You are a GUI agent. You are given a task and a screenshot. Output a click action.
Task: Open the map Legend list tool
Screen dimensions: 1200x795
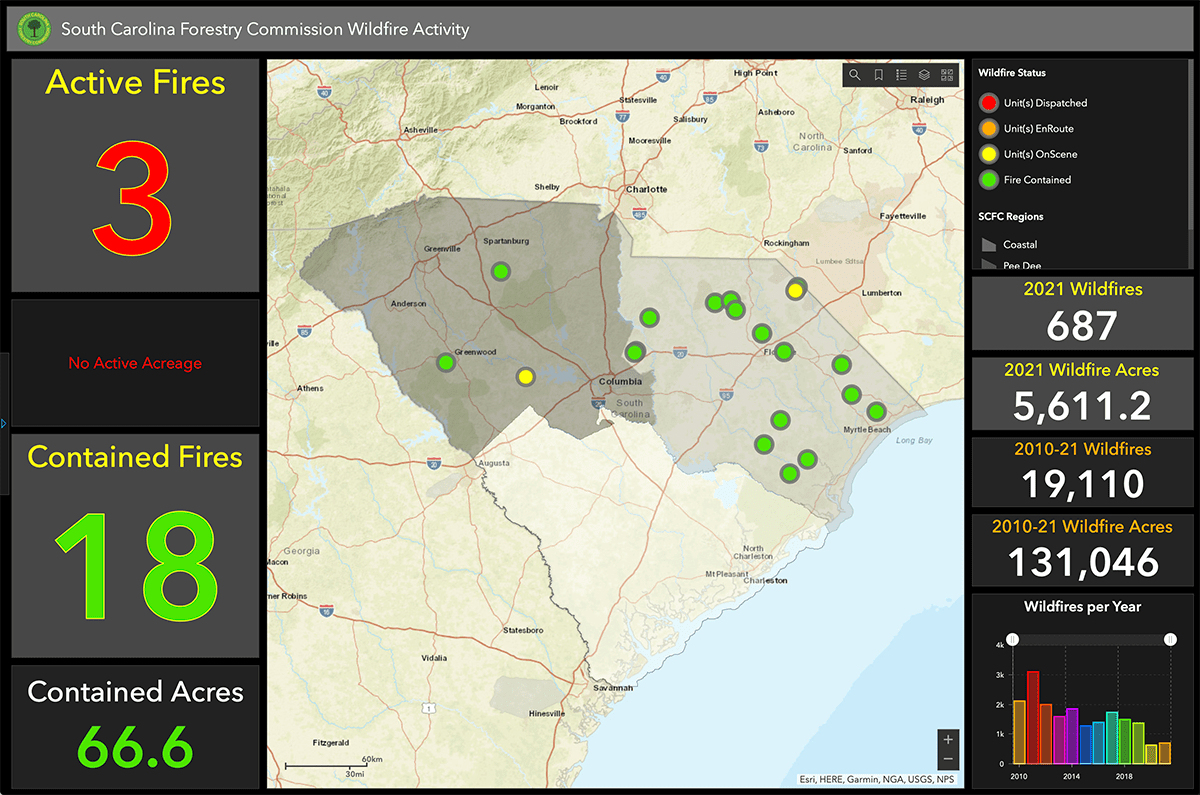tap(901, 75)
